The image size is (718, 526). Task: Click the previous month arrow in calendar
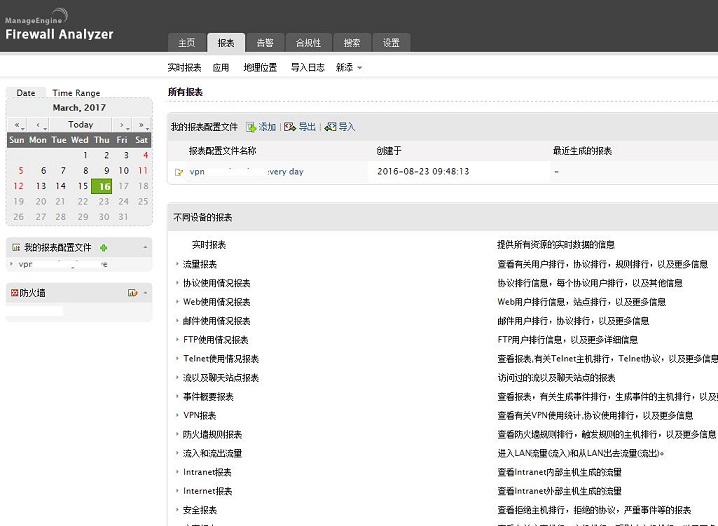[x=39, y=125]
